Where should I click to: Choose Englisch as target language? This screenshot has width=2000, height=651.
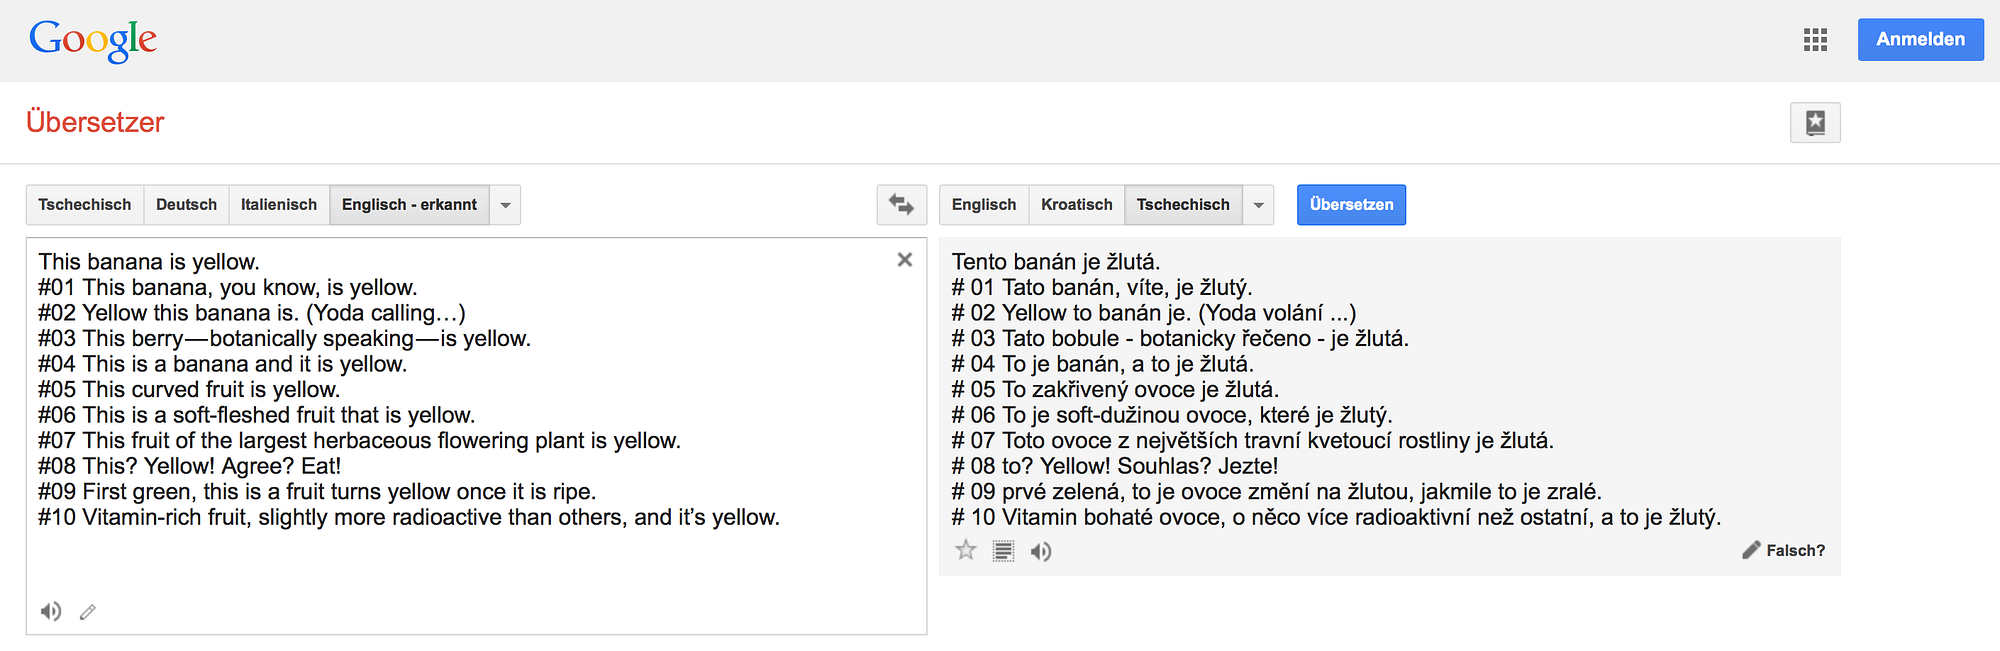(x=984, y=205)
